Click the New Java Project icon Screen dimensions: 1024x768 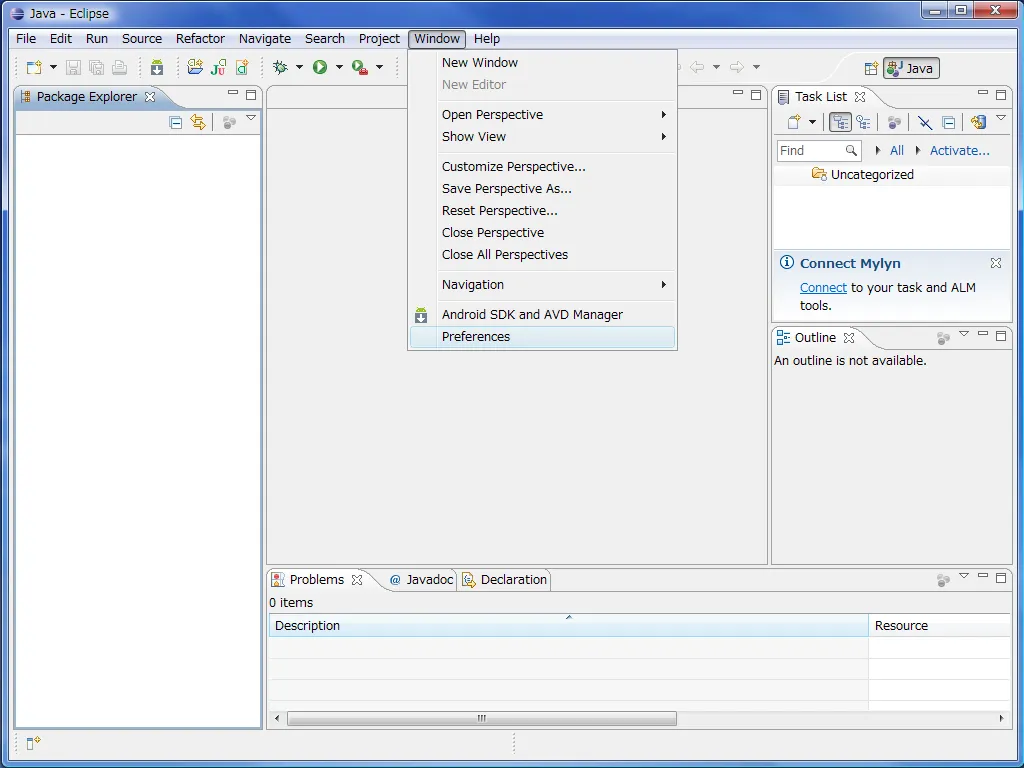point(195,67)
